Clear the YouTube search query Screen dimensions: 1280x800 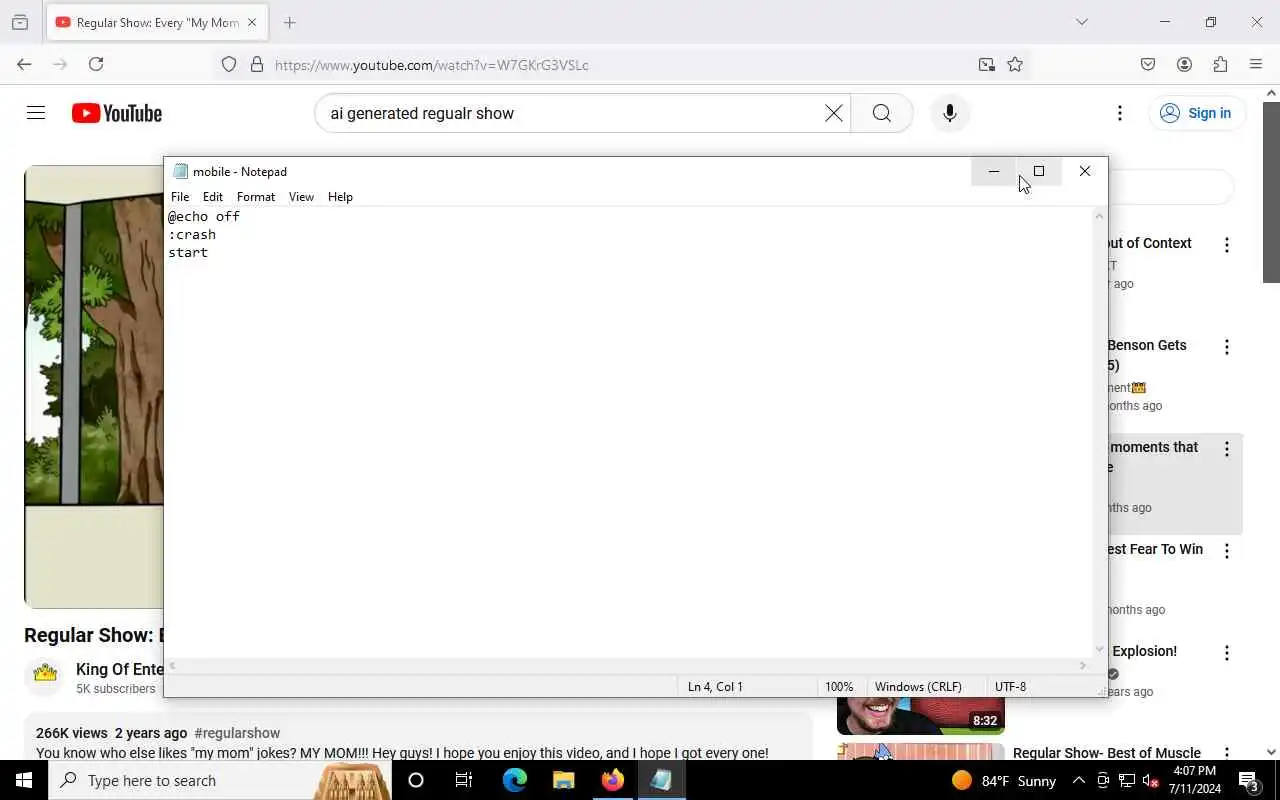[834, 113]
